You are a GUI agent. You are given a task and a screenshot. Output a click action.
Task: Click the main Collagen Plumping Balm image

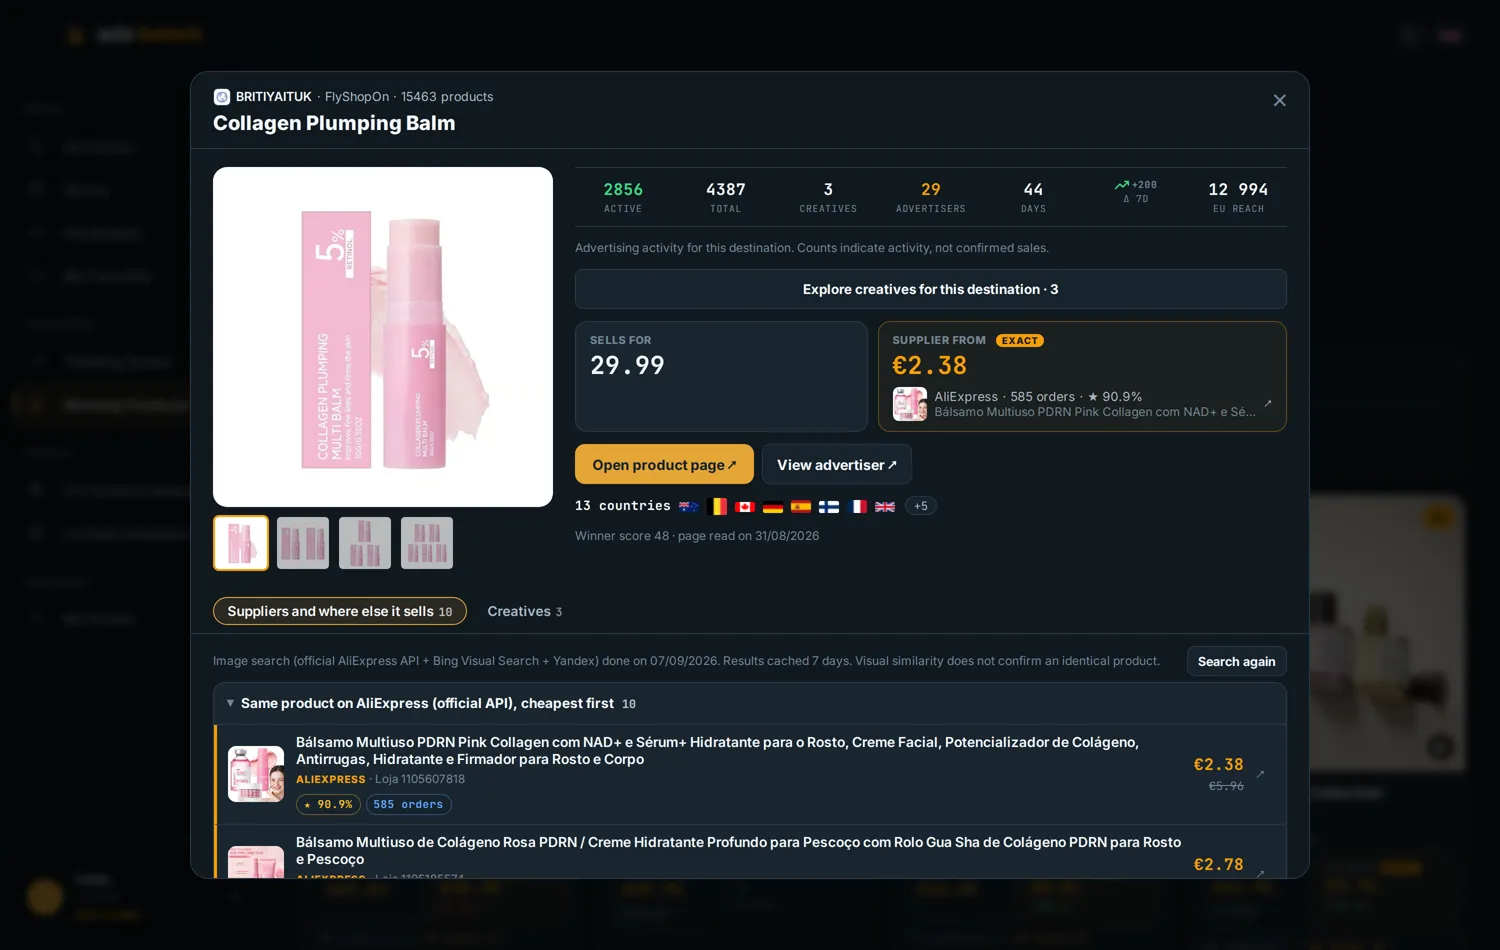tap(383, 337)
